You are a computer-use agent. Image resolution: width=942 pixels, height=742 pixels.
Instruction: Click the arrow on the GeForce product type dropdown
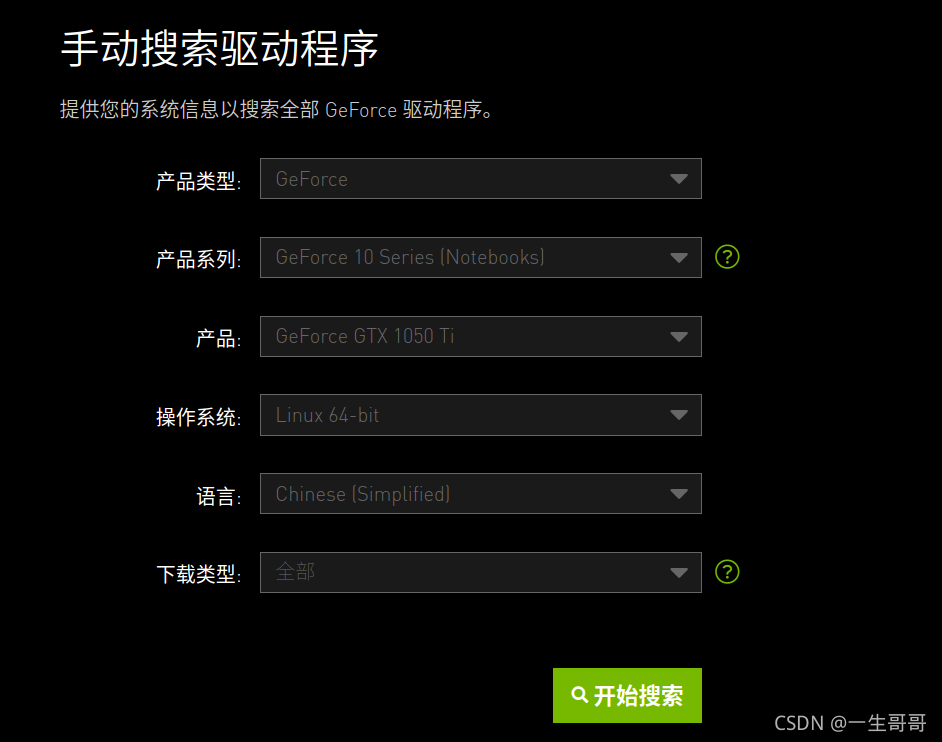point(679,179)
